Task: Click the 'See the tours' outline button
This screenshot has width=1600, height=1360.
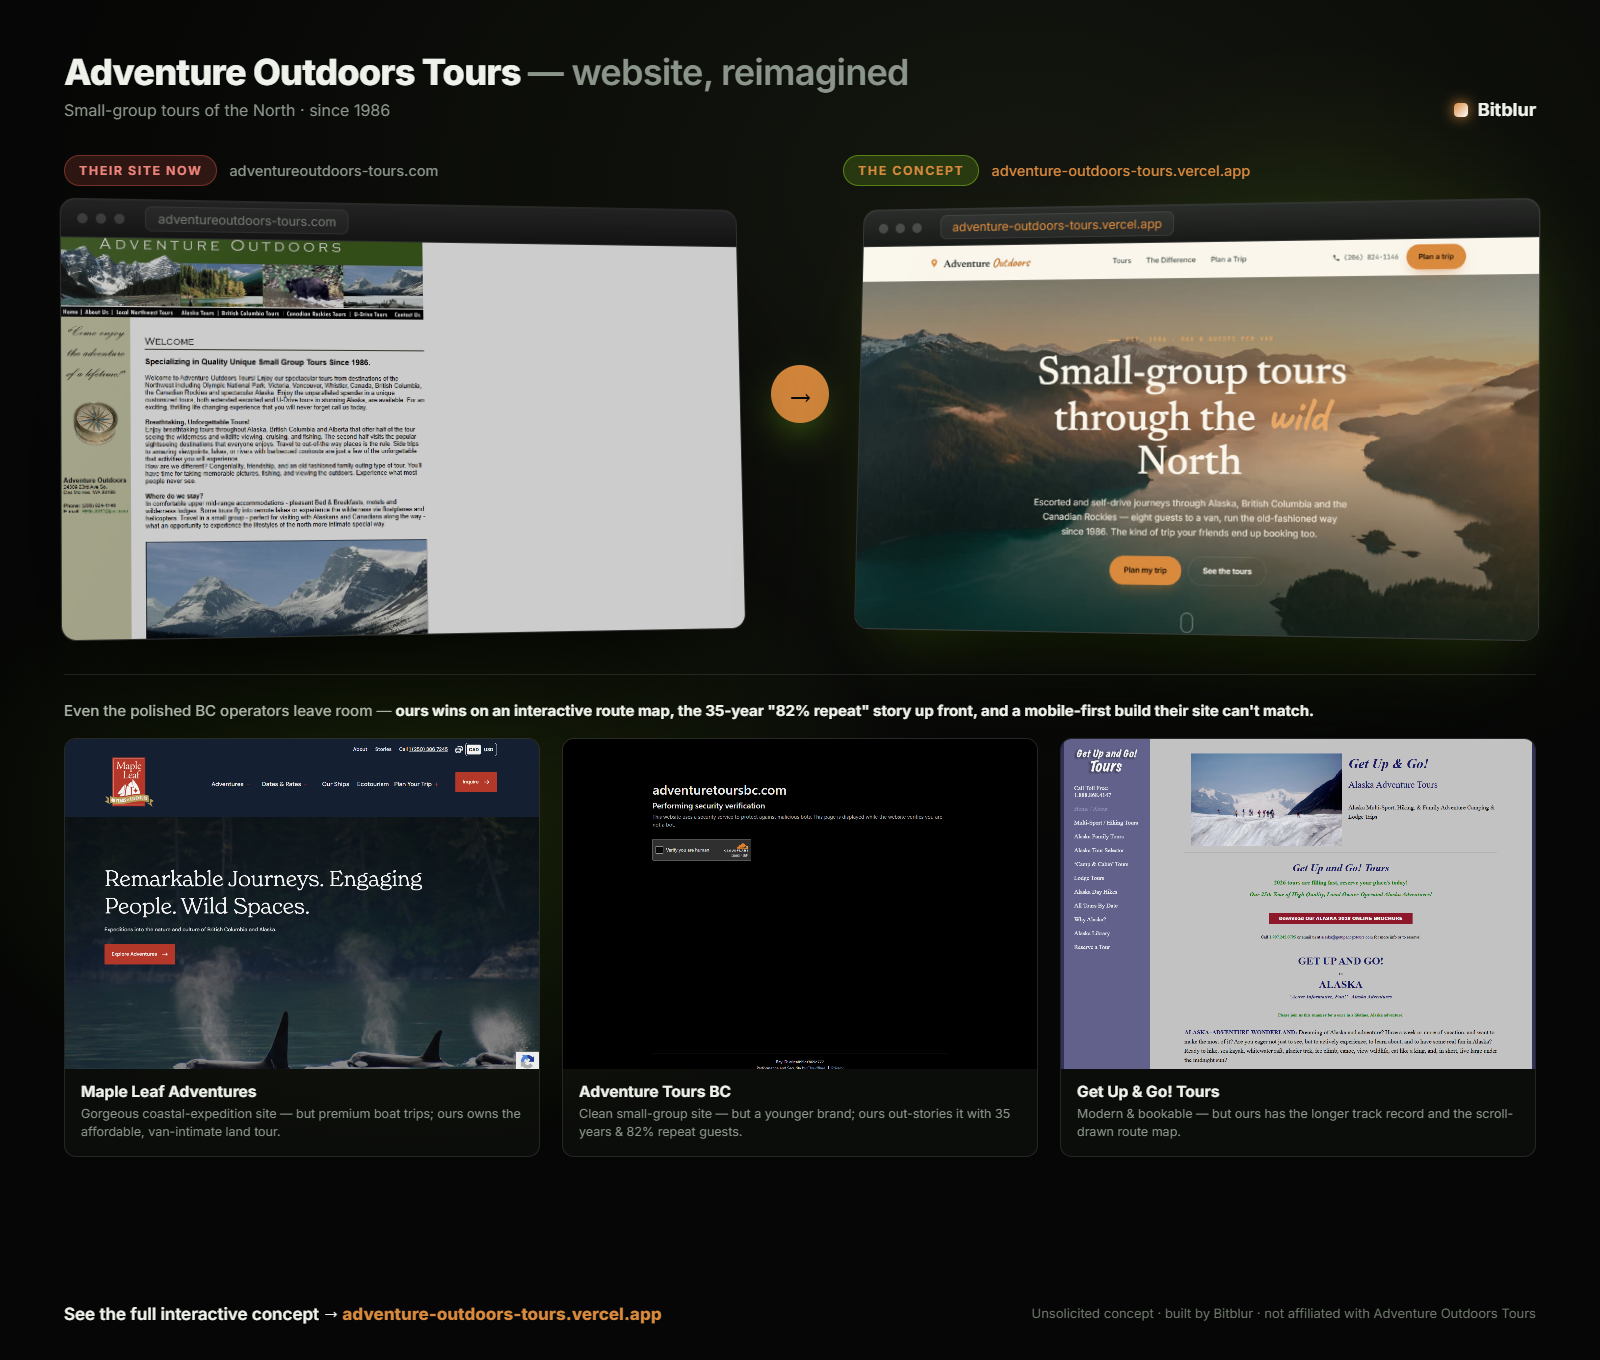Action: click(1226, 571)
